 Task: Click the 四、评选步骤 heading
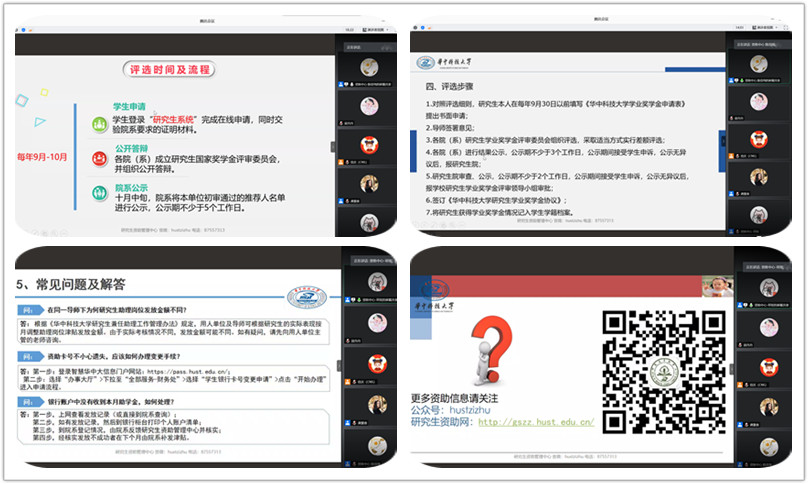449,86
